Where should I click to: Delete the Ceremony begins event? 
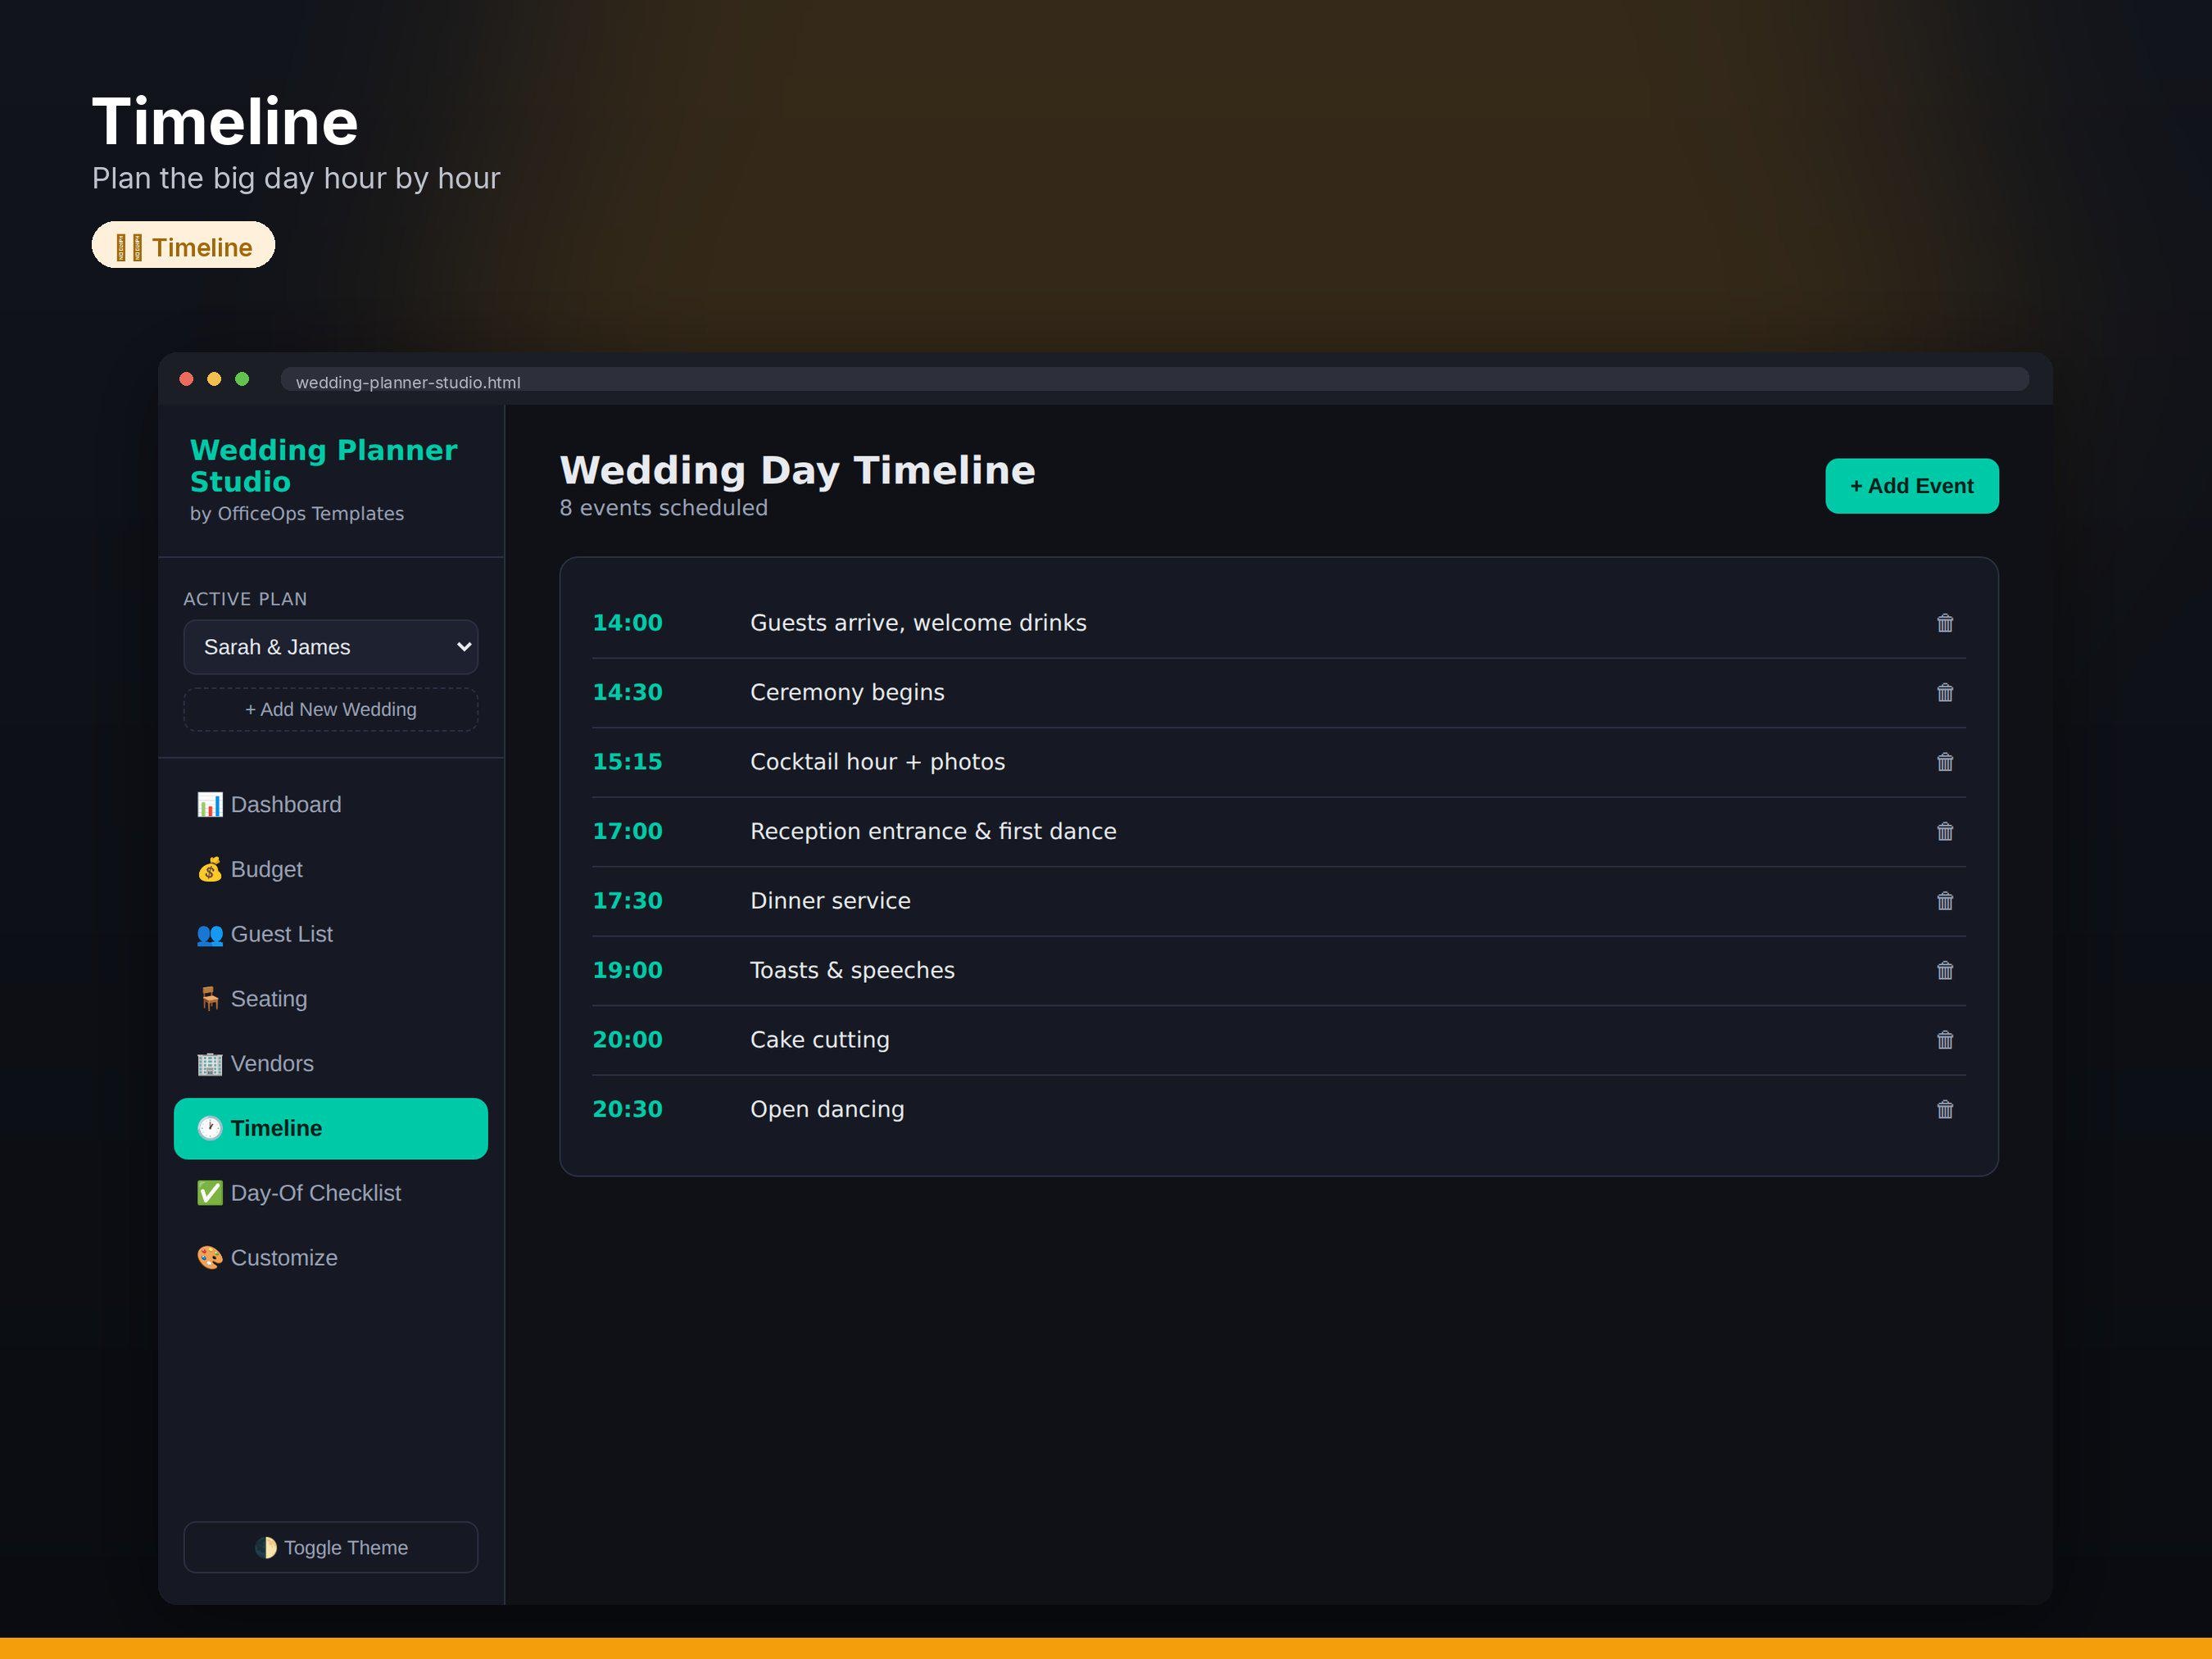point(1944,692)
